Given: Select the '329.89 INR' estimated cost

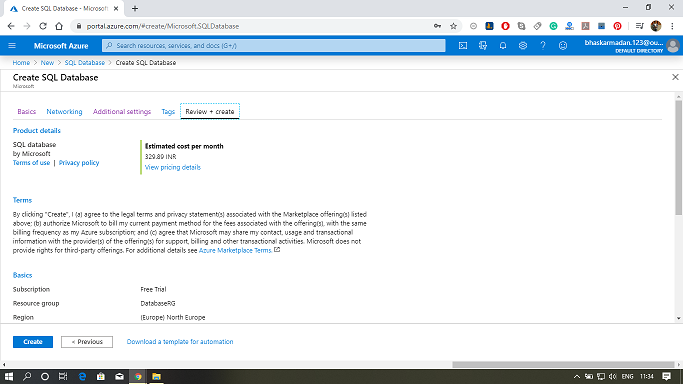Looking at the screenshot, I should (160, 157).
